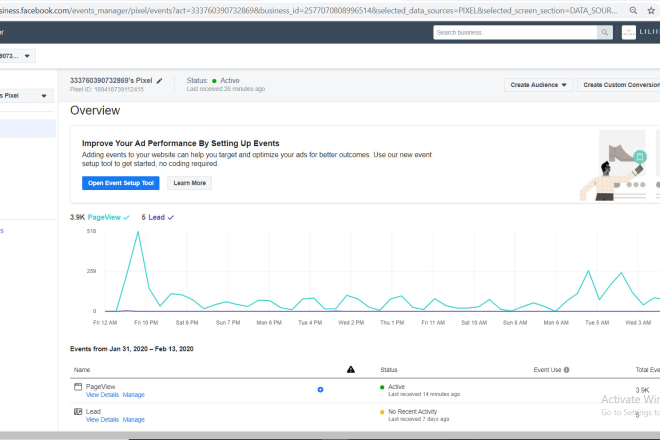Viewport: 660px width, 440px height.
Task: Edit pixel name with pencil icon
Action: click(160, 81)
